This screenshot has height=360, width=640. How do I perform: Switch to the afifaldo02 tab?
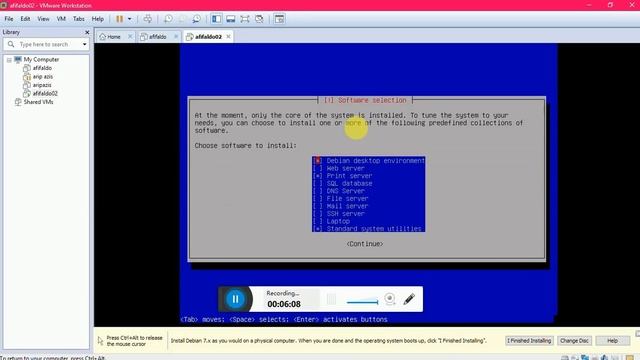[x=208, y=37]
